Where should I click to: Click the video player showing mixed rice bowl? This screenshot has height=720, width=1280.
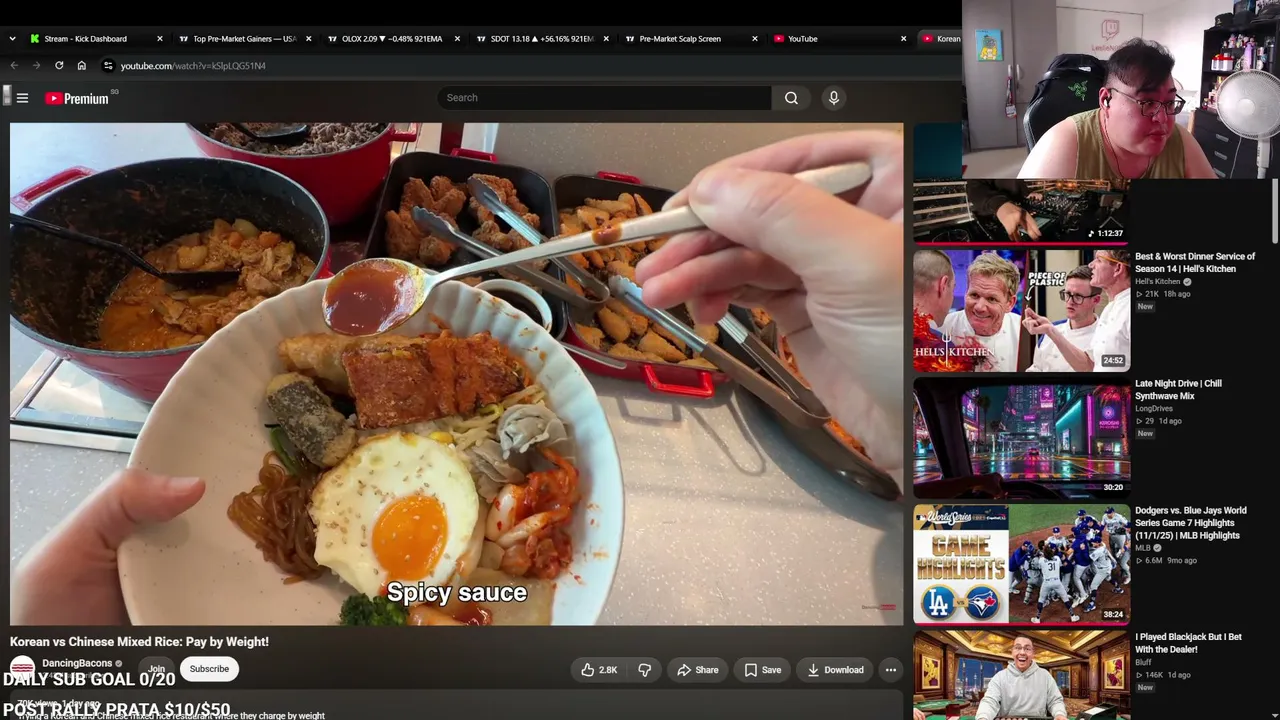(x=457, y=374)
